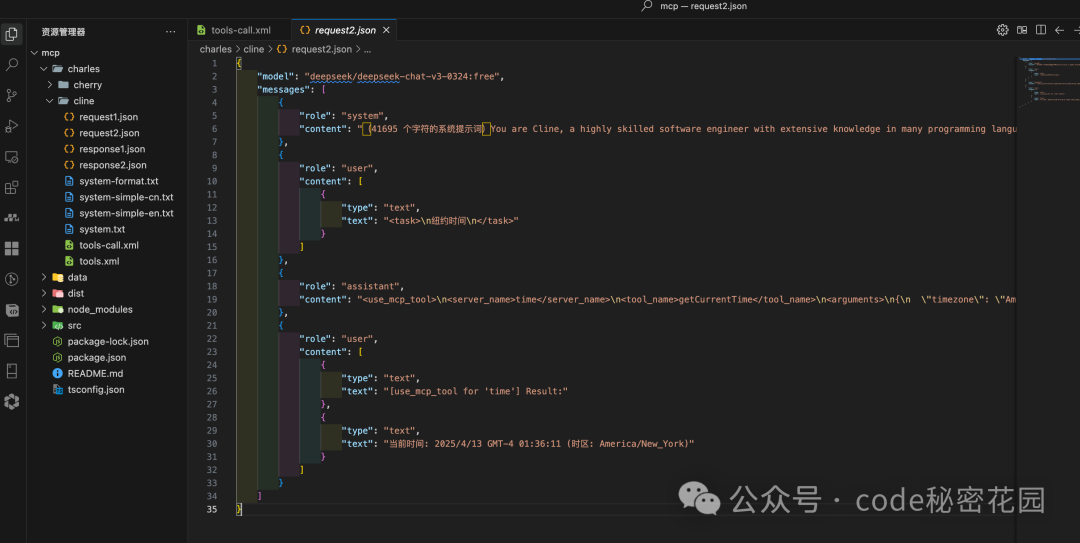
Task: Collapse the charles folder
Action: (x=43, y=69)
